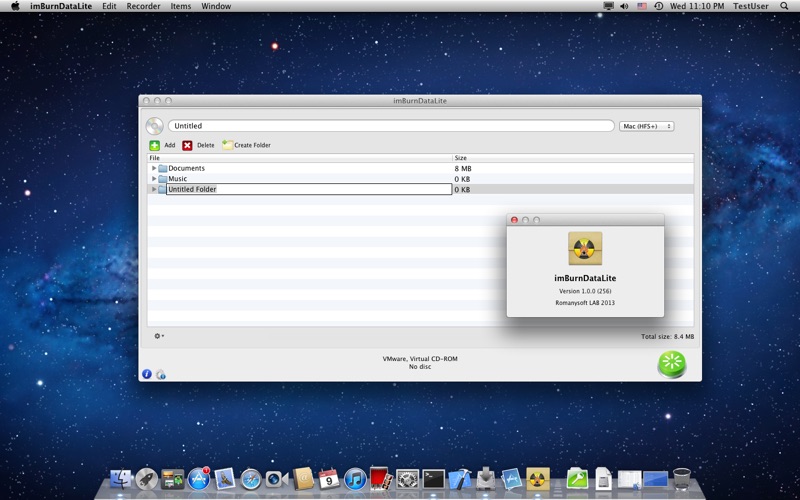
Task: Open Photo Booth from the Dock
Action: click(x=381, y=479)
